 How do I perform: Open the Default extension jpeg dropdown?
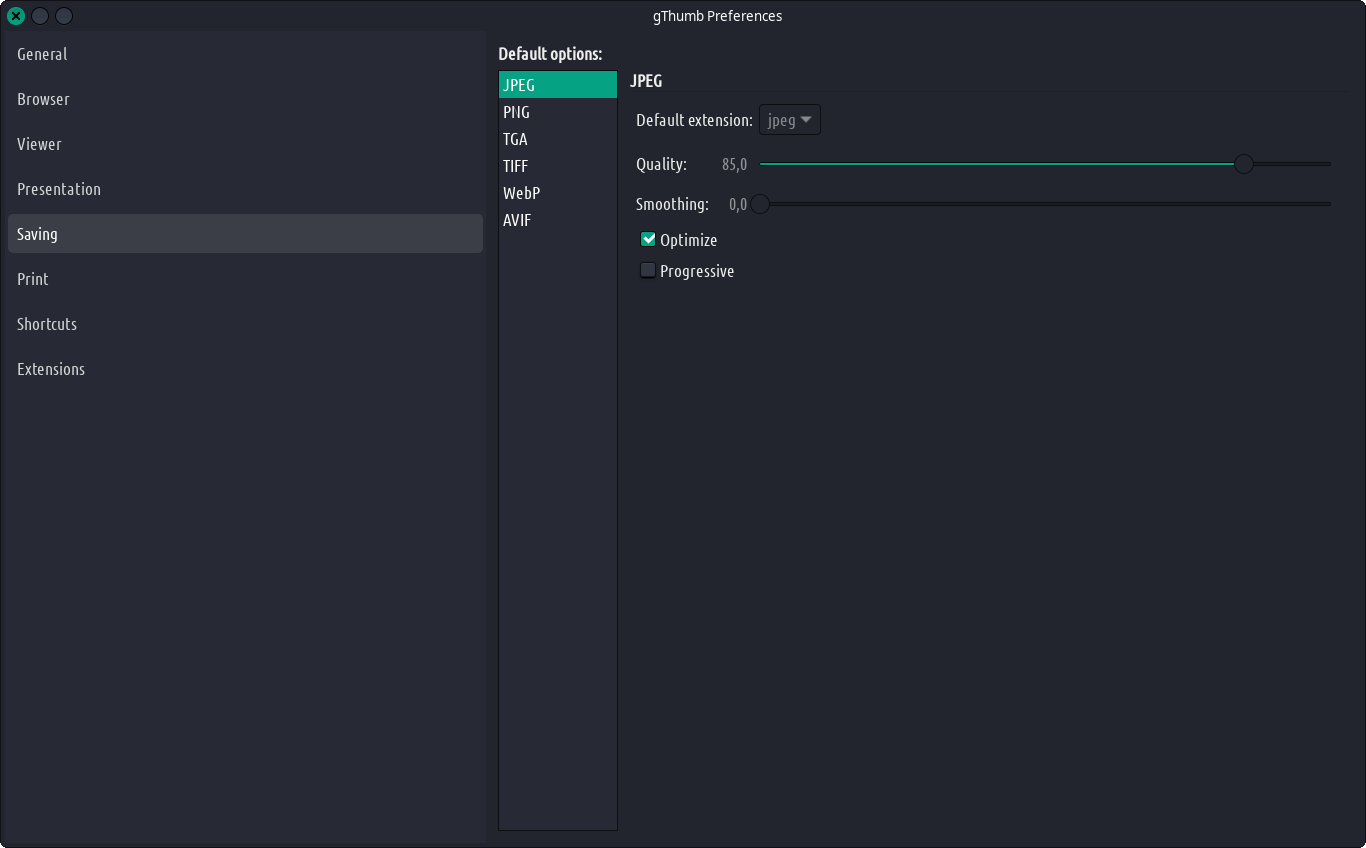coord(790,120)
